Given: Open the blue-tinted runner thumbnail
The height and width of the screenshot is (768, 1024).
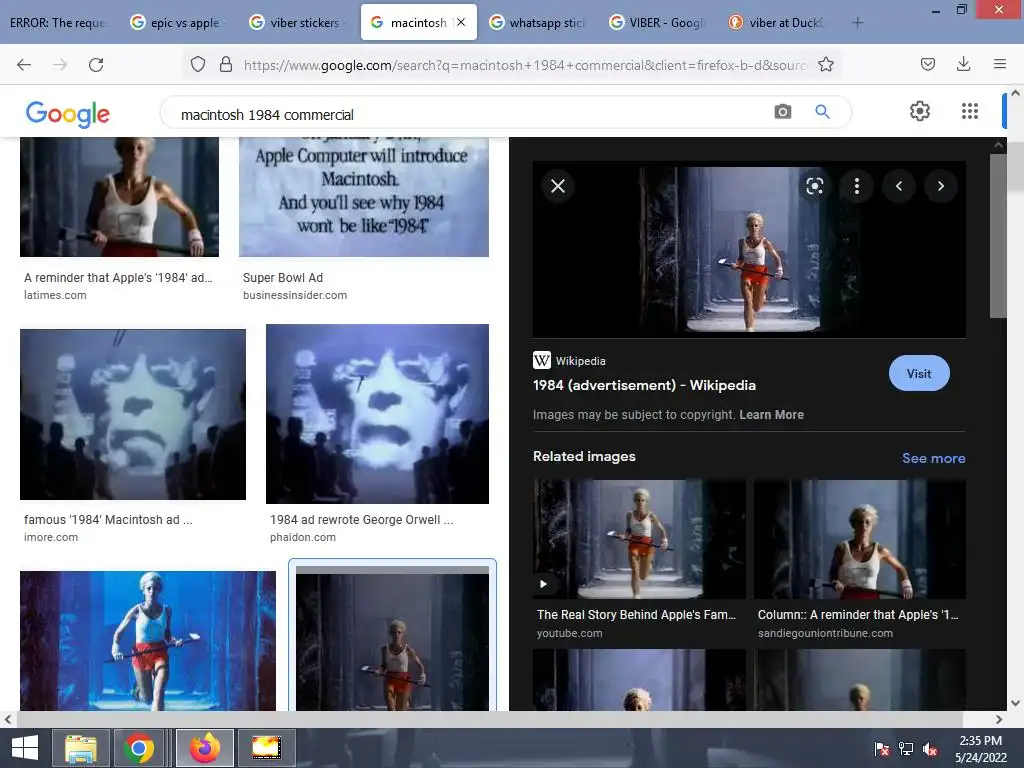Looking at the screenshot, I should coord(148,641).
